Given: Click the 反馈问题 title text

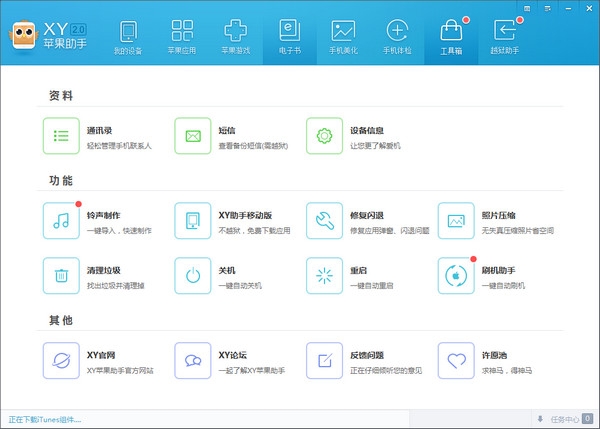Looking at the screenshot, I should 367,355.
